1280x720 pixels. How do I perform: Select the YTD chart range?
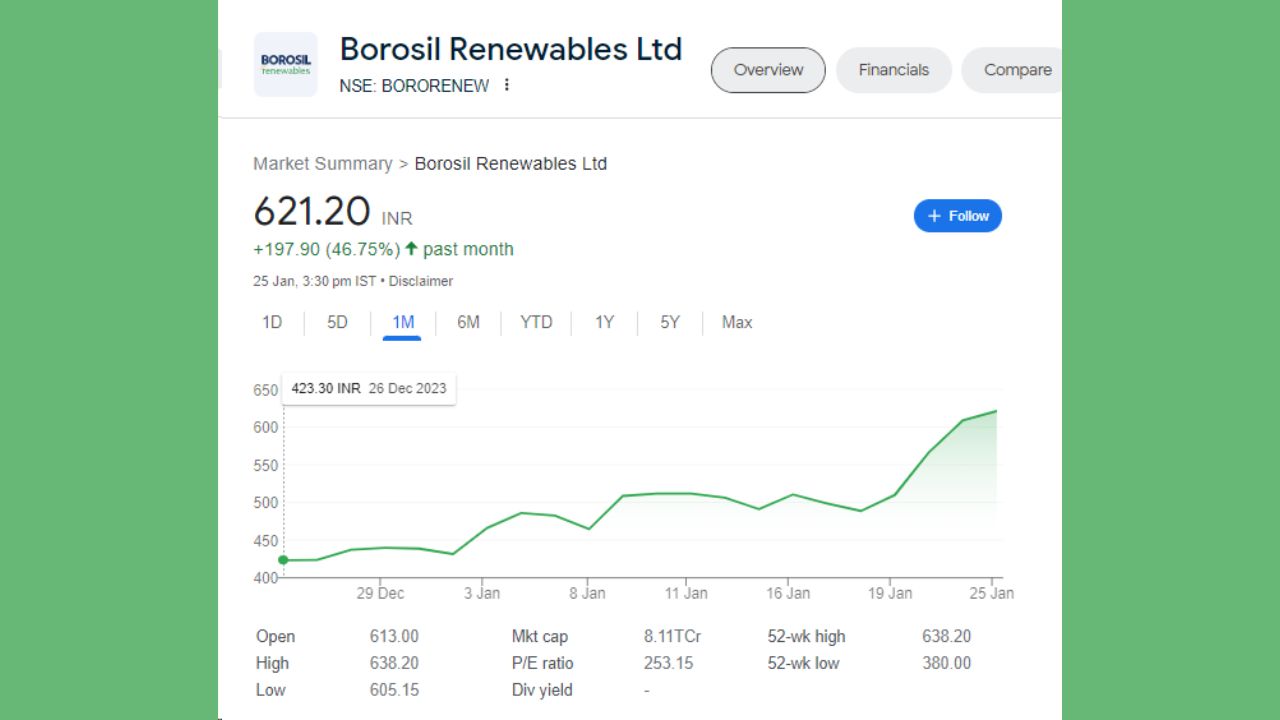pos(536,322)
